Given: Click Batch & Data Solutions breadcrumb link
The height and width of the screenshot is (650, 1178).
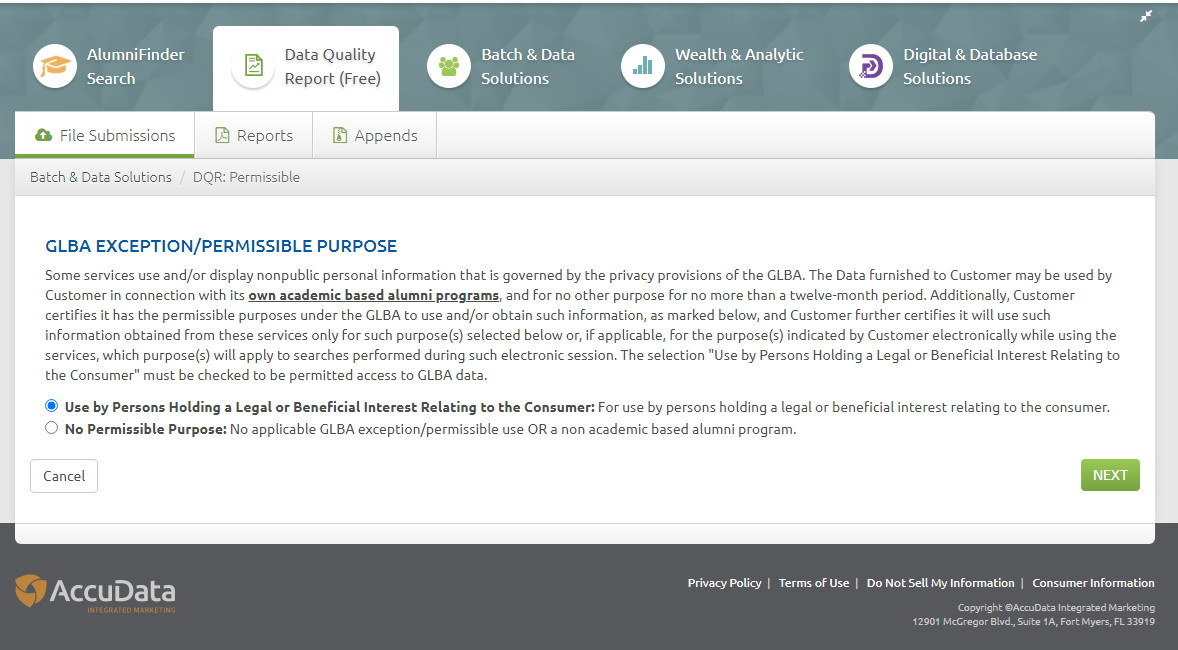Looking at the screenshot, I should (x=101, y=177).
